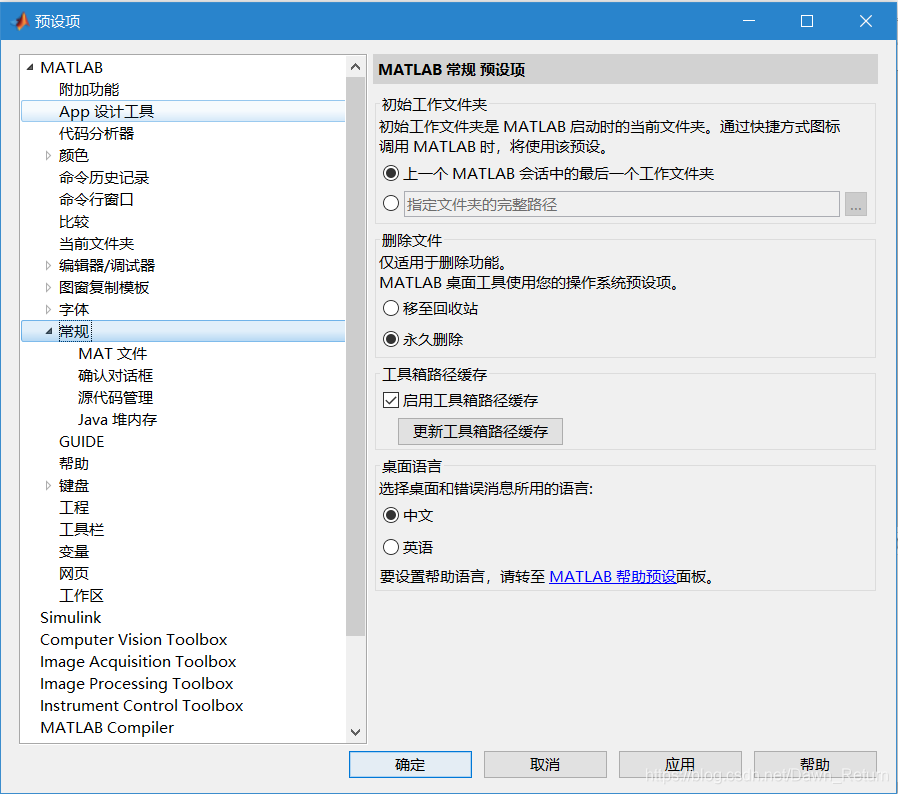The height and width of the screenshot is (794, 898).
Task: Choose 永久删除 radio option
Action: [x=391, y=339]
